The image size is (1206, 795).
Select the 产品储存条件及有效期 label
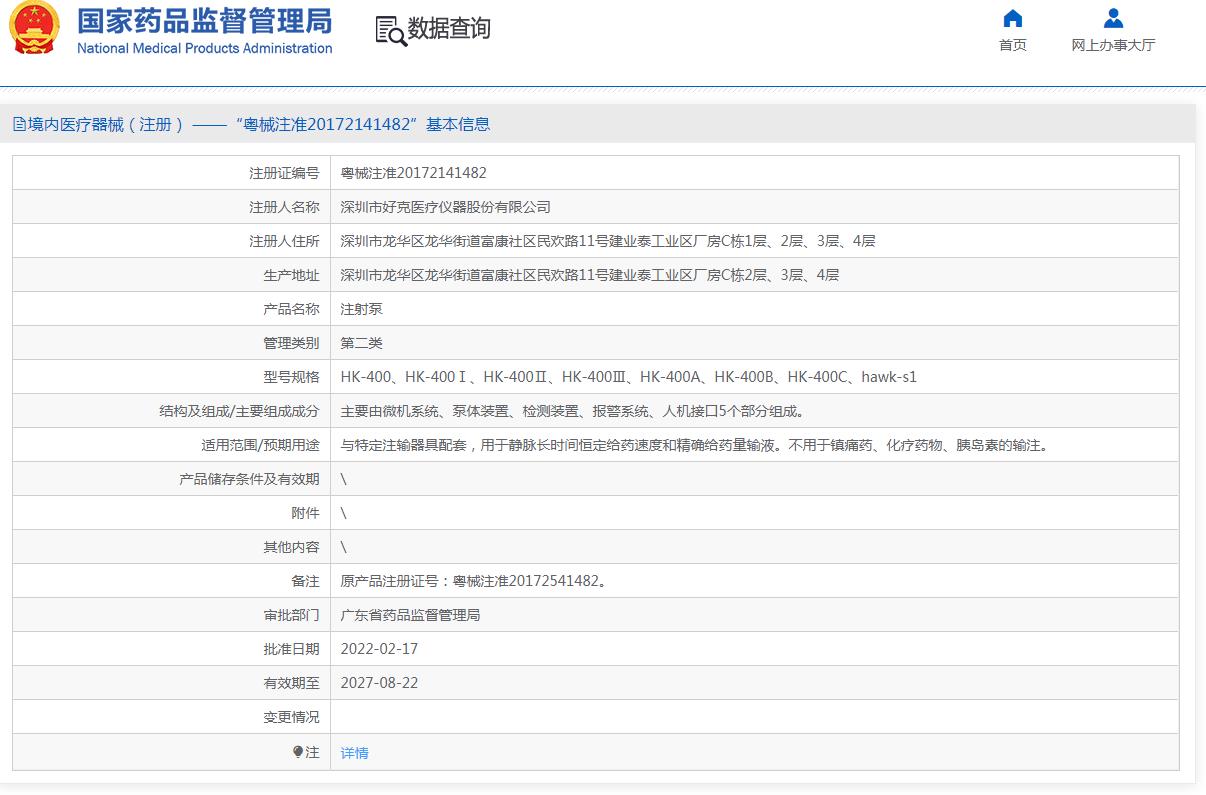249,479
